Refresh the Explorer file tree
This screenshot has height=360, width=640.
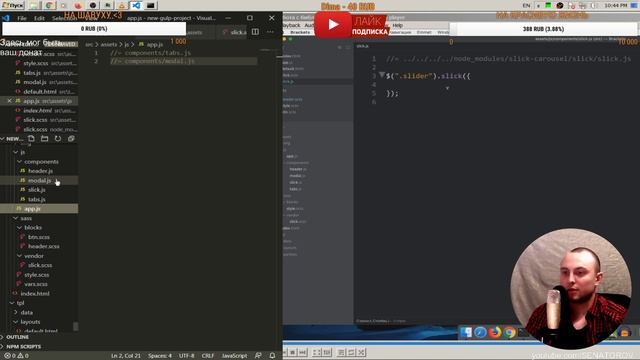click(x=58, y=139)
